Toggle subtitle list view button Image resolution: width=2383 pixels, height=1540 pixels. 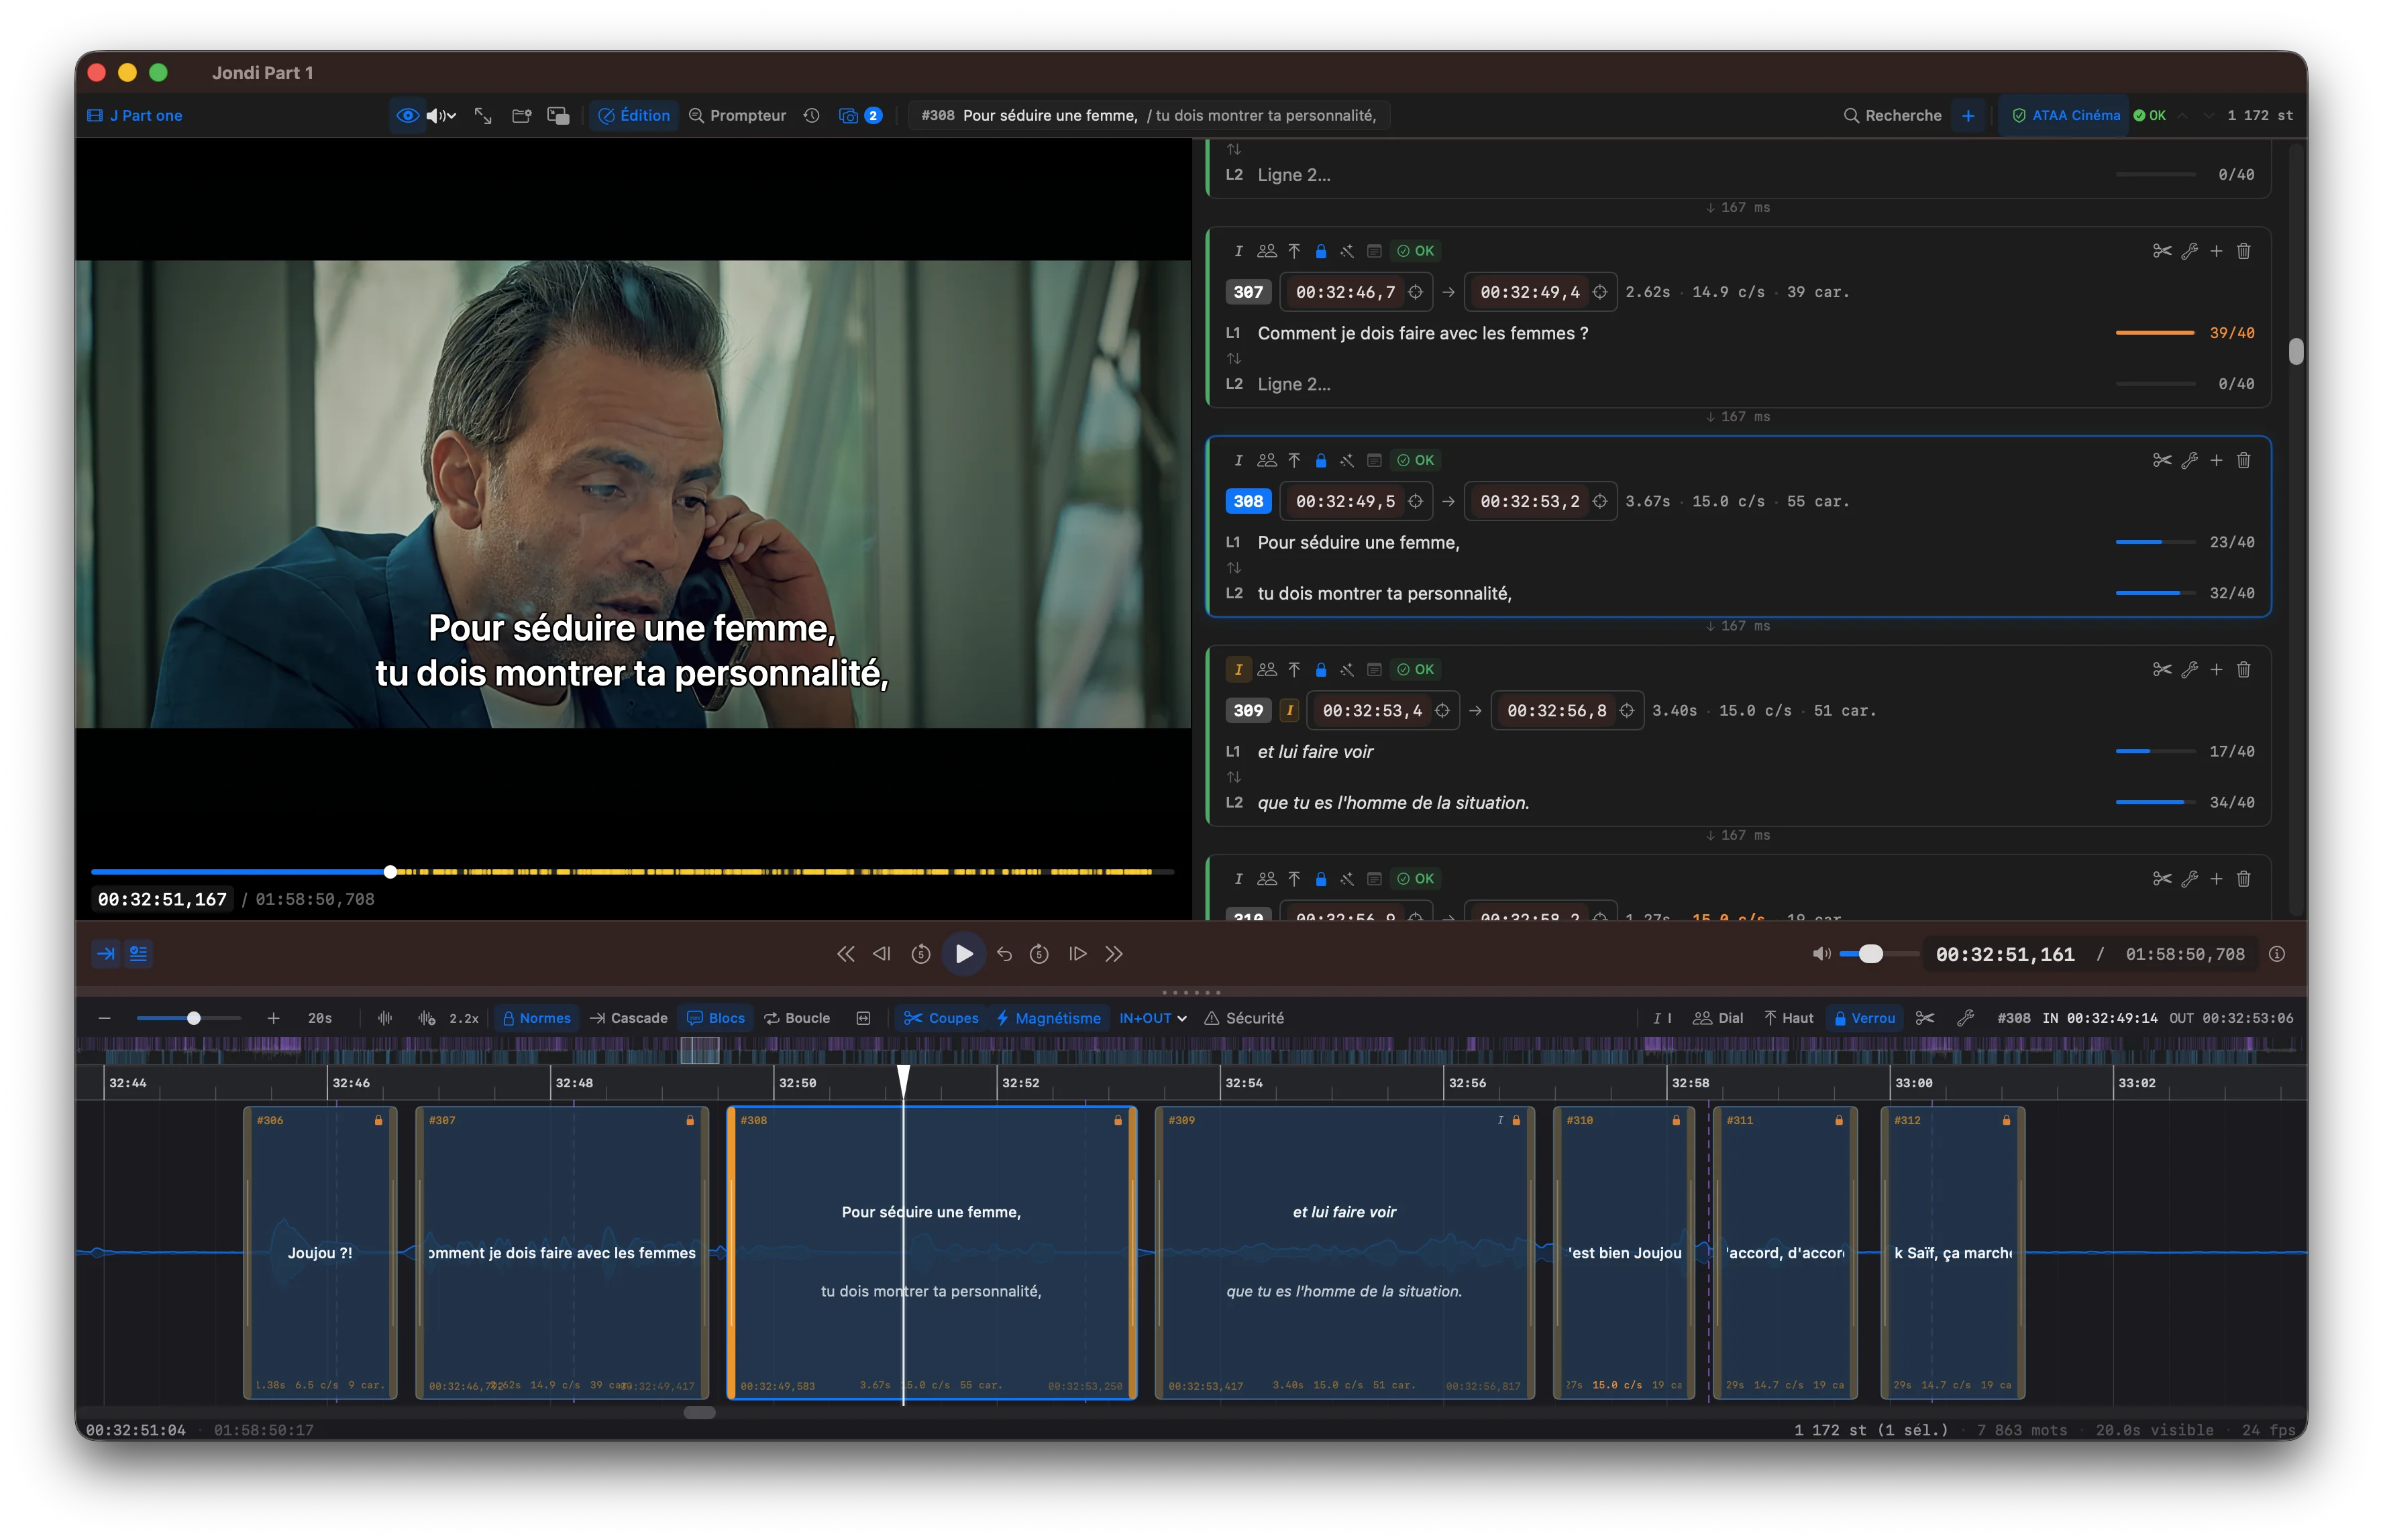138,954
